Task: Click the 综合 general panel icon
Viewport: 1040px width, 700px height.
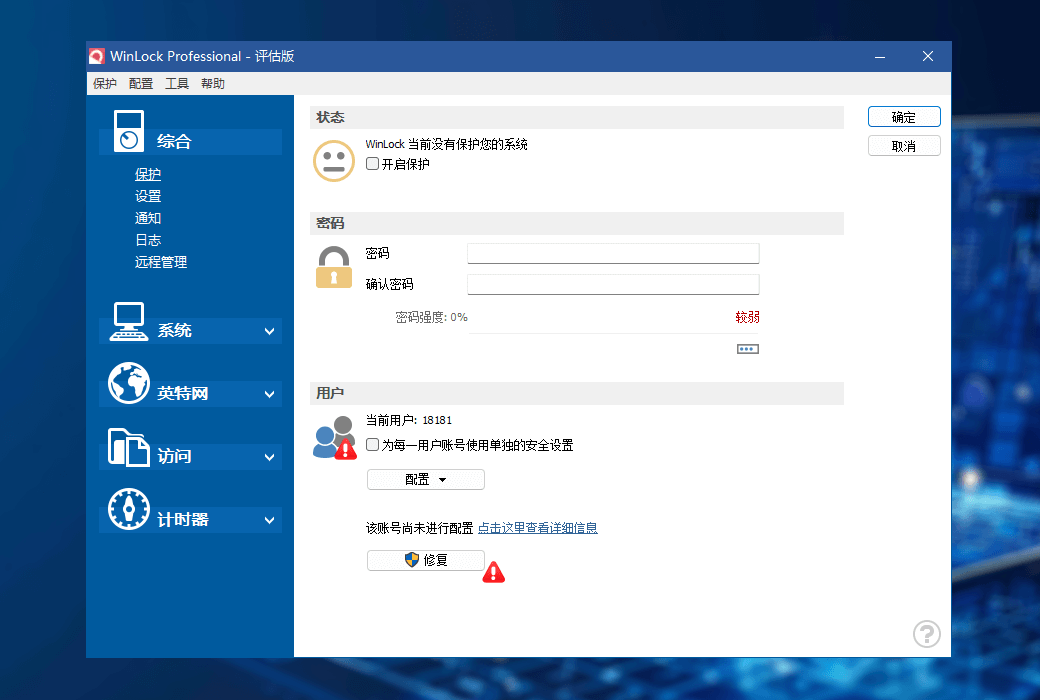Action: [129, 131]
